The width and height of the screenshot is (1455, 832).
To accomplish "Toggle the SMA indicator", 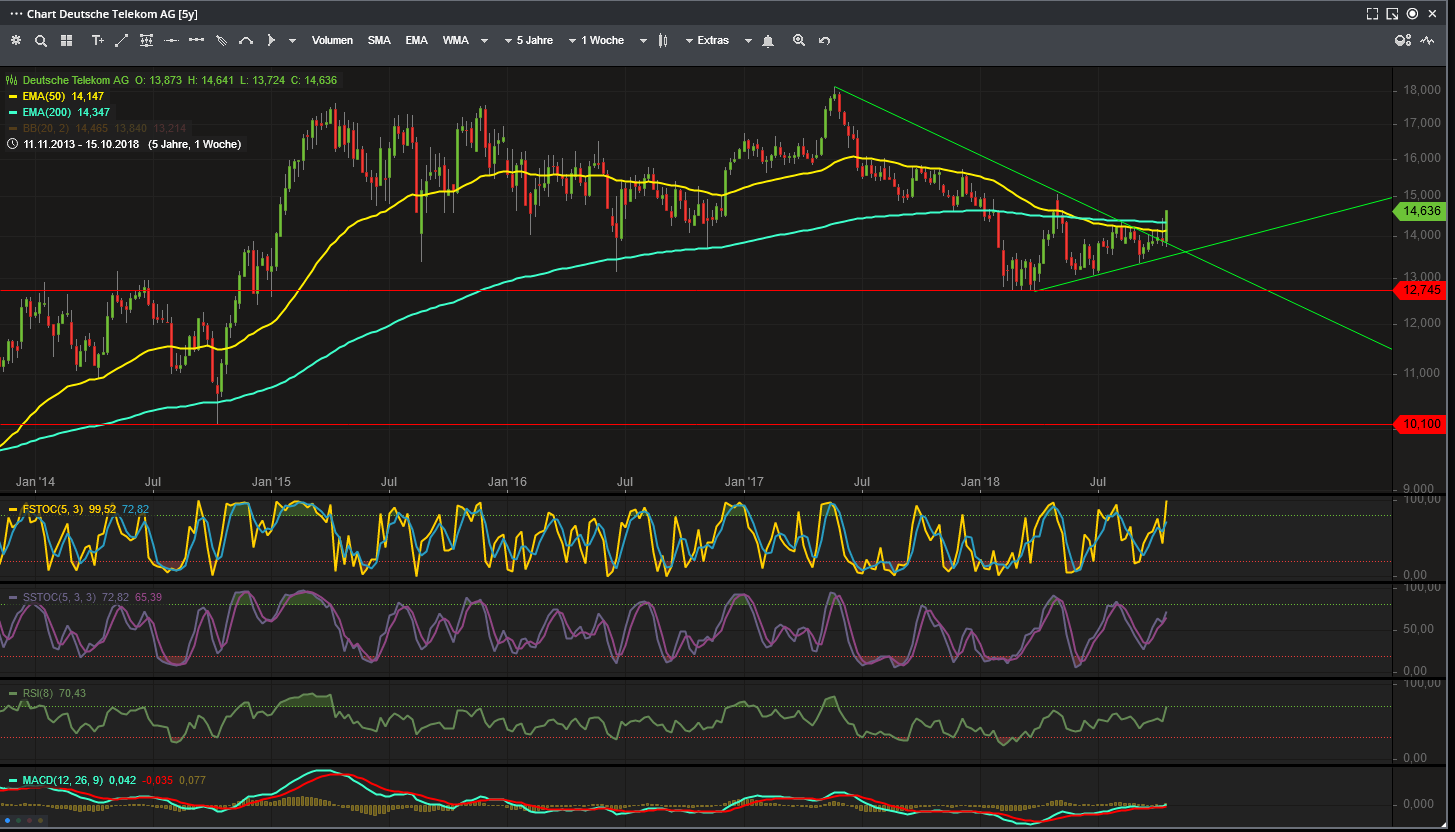I will pos(379,40).
